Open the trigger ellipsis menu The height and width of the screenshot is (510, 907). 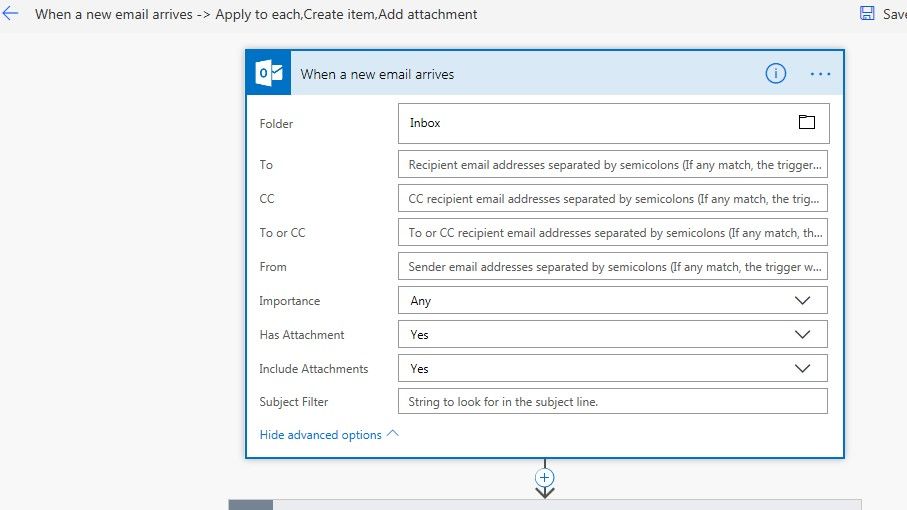pyautogui.click(x=820, y=73)
